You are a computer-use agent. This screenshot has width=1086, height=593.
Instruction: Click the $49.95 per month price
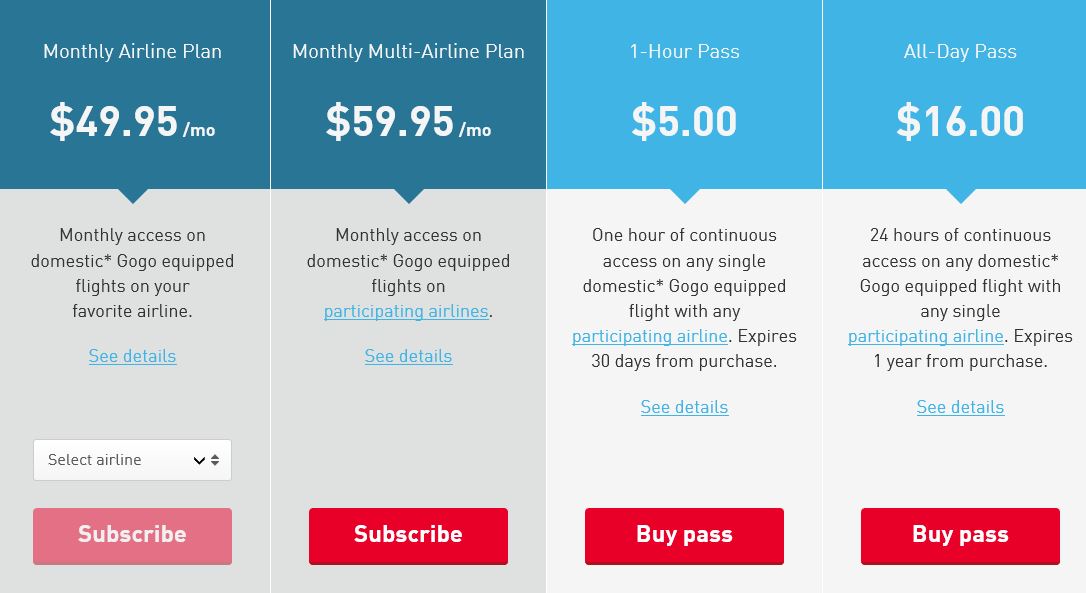pos(132,122)
